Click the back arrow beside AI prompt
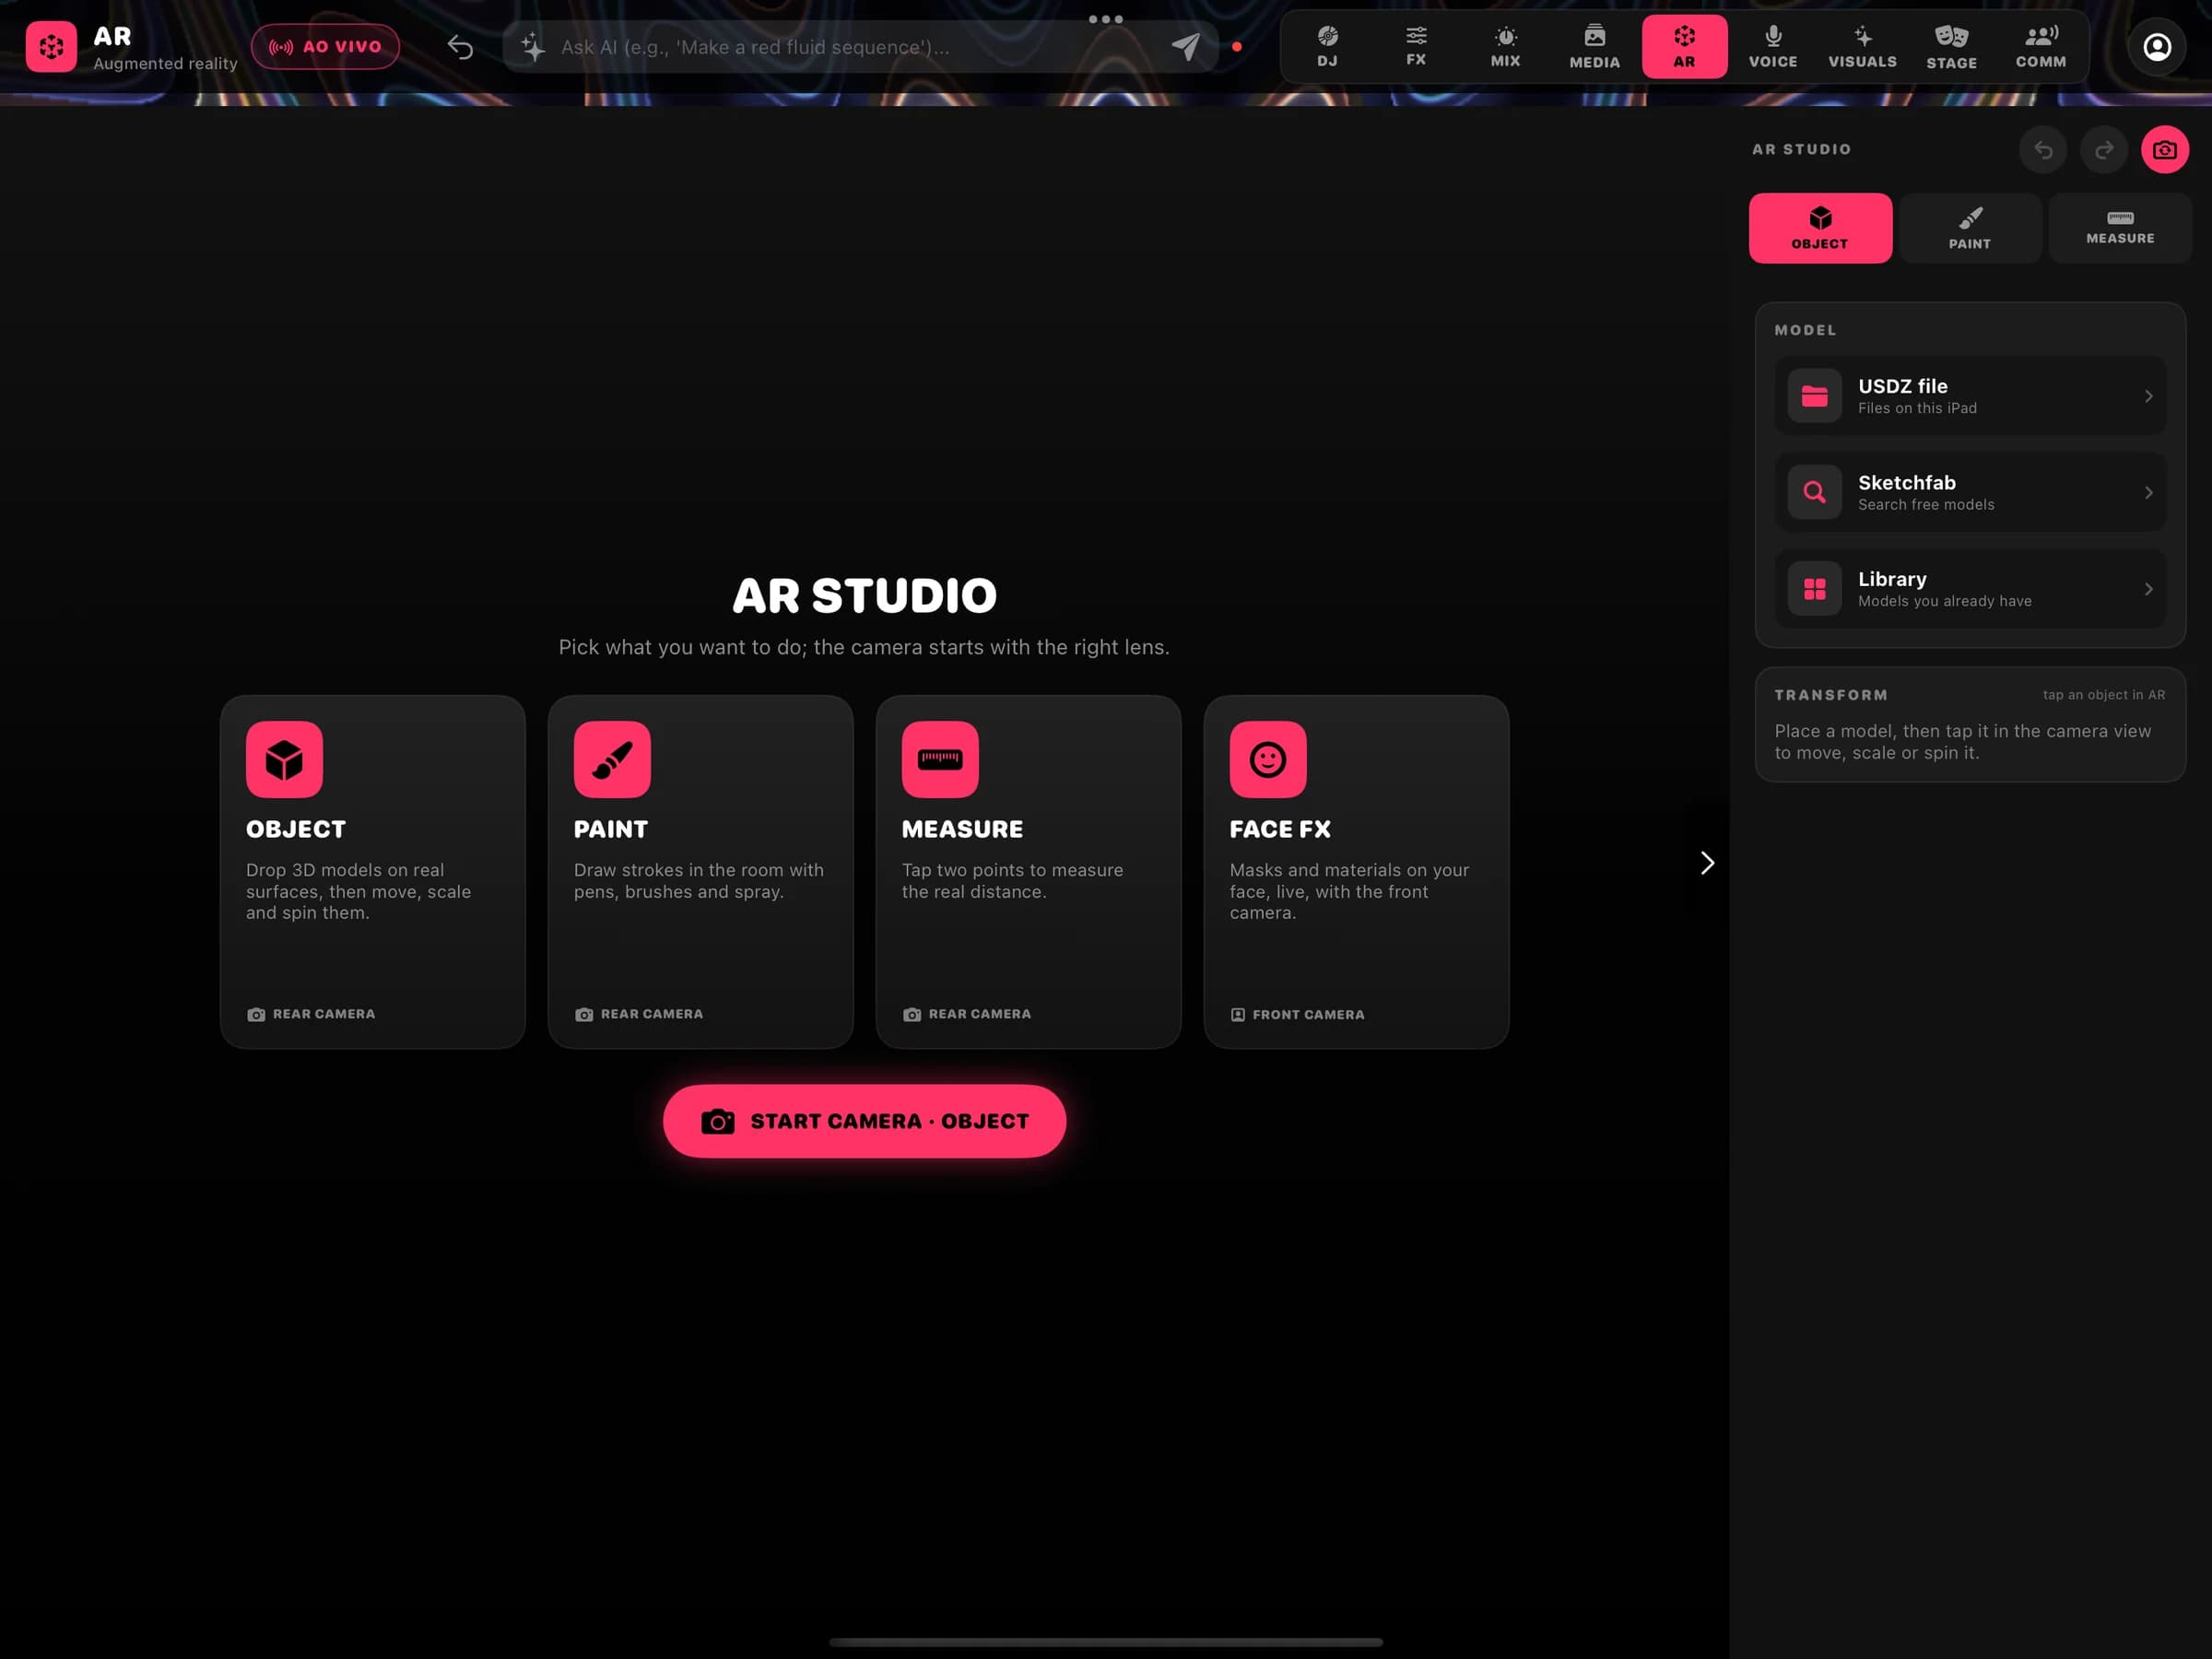The width and height of the screenshot is (2212, 1659). [460, 47]
